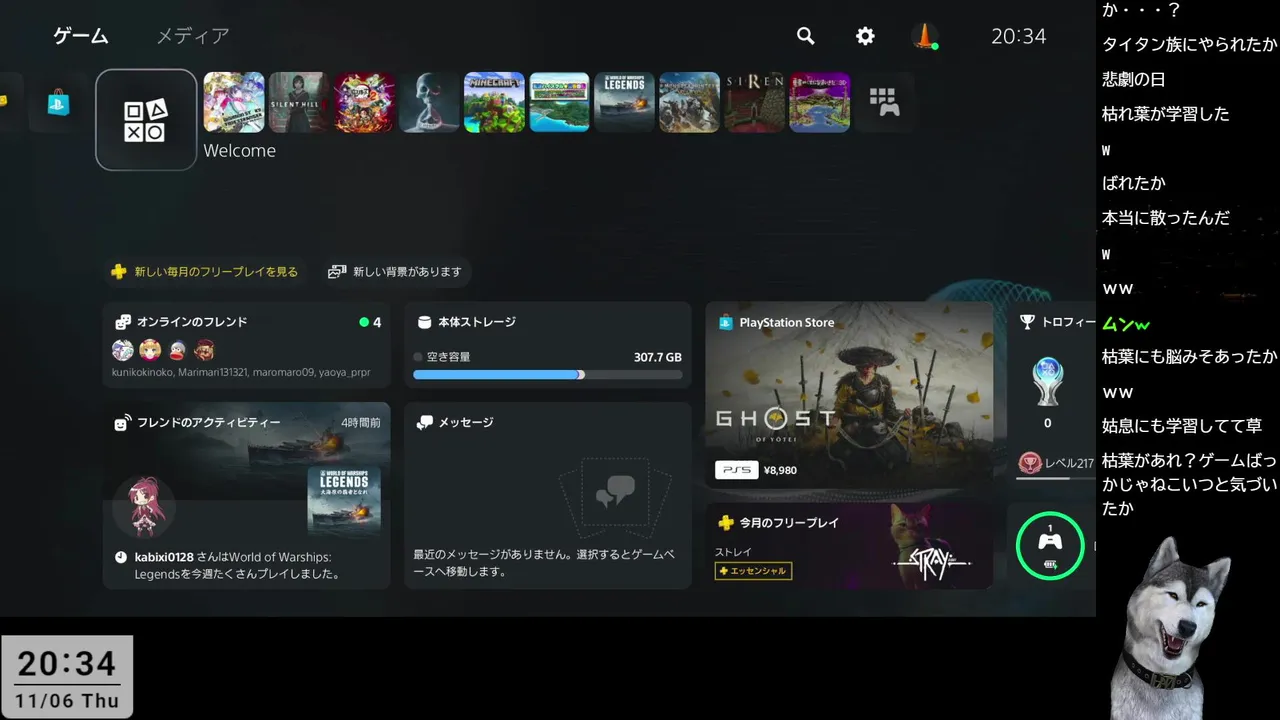Open the フレンドのアクティビティー card
The image size is (1280, 720).
pos(247,495)
